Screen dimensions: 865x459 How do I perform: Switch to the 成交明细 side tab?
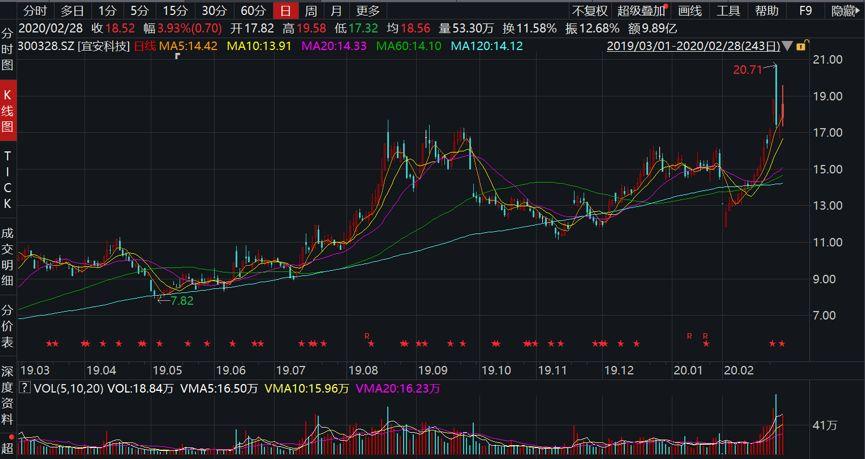click(8, 254)
